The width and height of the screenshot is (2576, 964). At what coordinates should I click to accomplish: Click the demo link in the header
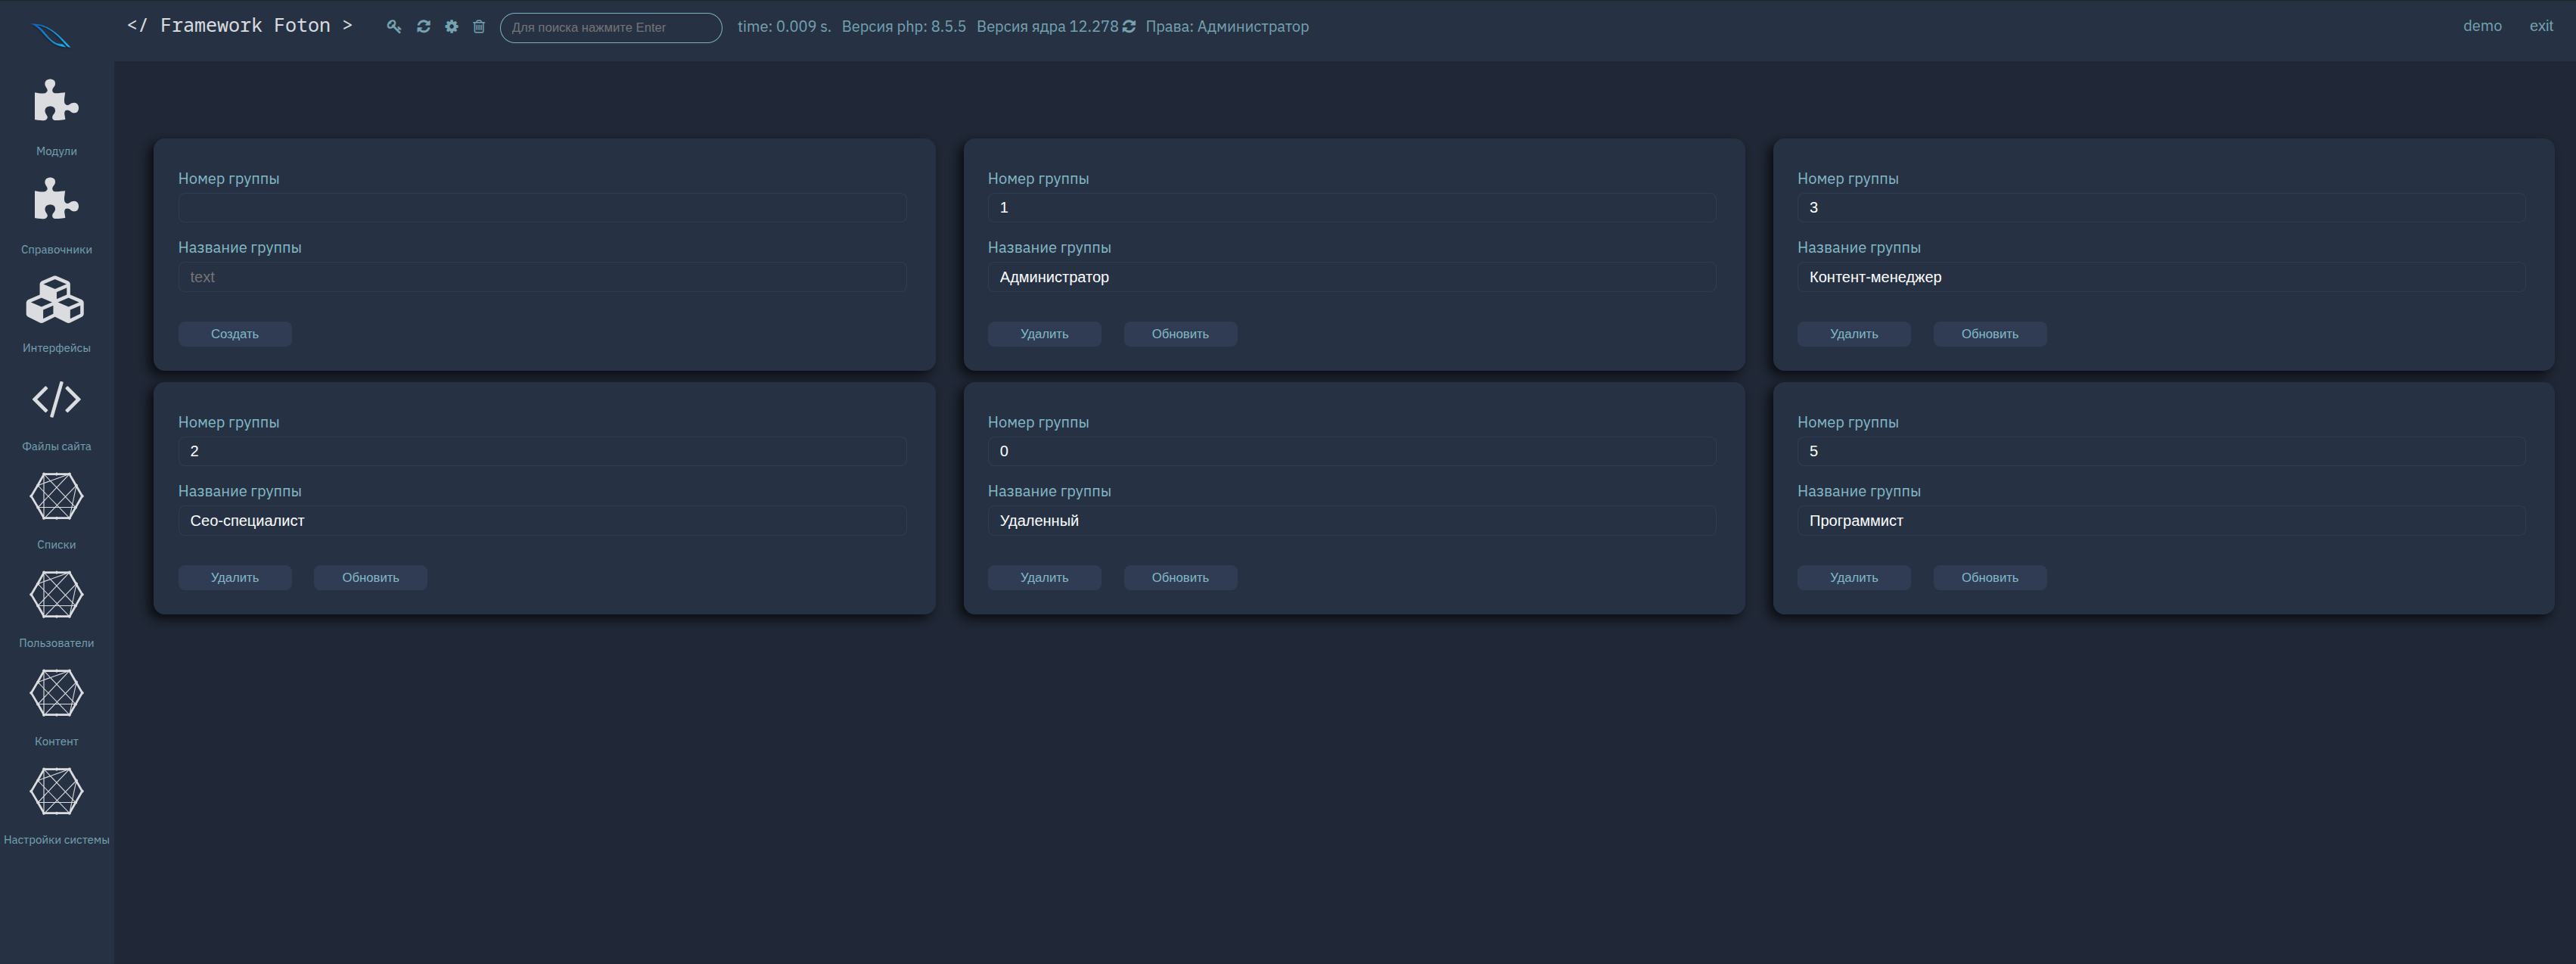[2482, 26]
